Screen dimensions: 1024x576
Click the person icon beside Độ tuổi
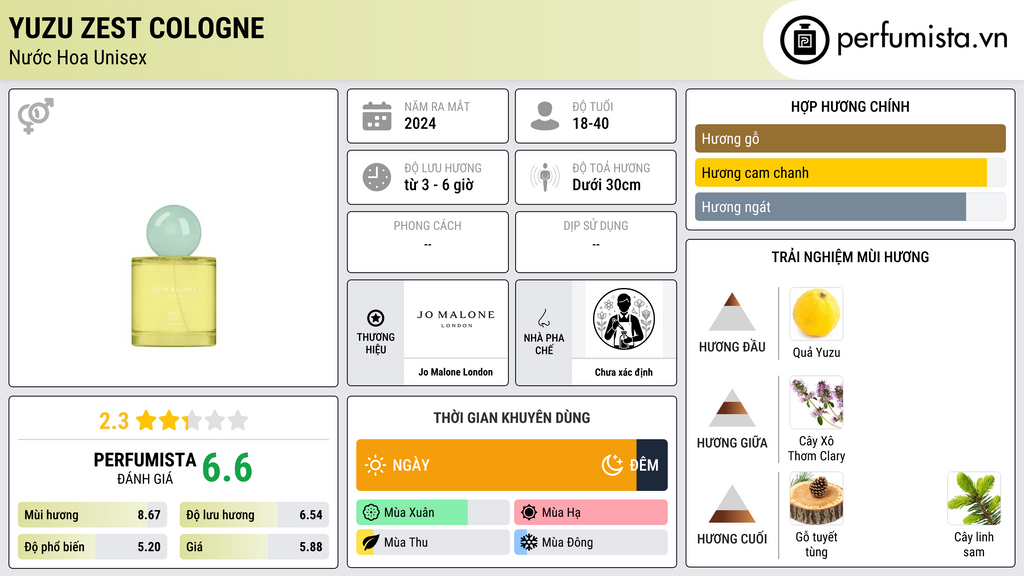point(545,116)
